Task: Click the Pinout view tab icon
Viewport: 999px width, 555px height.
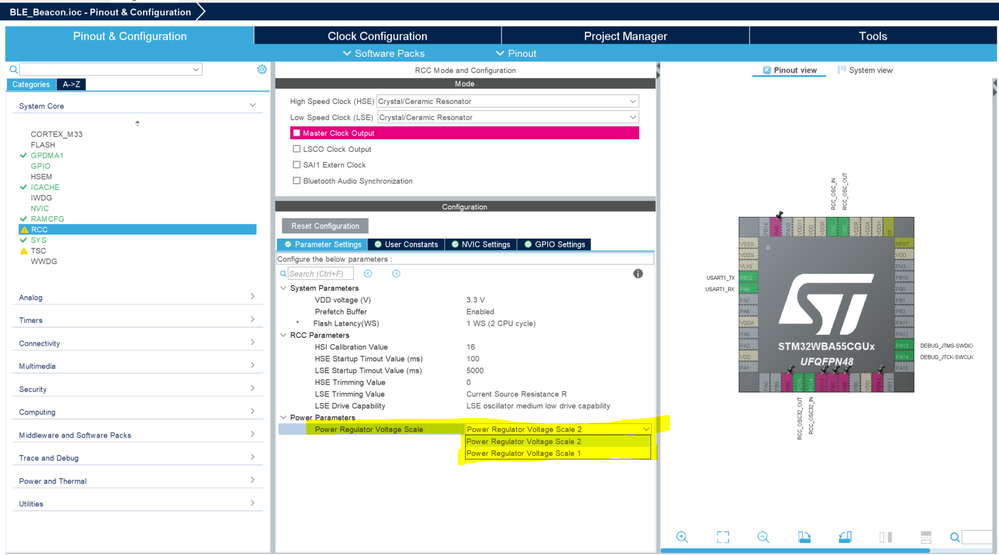Action: coord(766,70)
